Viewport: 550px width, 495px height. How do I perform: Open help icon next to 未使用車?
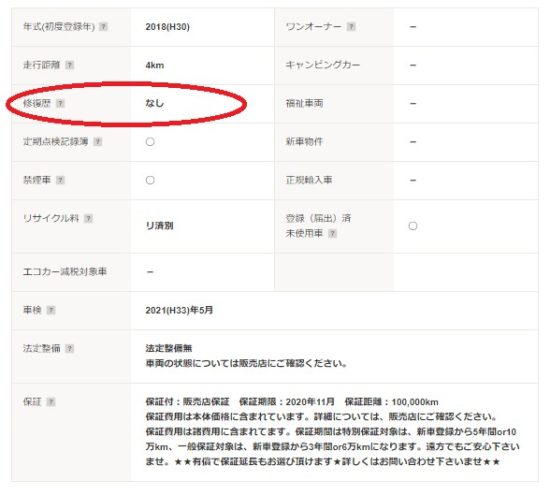pyautogui.click(x=332, y=233)
